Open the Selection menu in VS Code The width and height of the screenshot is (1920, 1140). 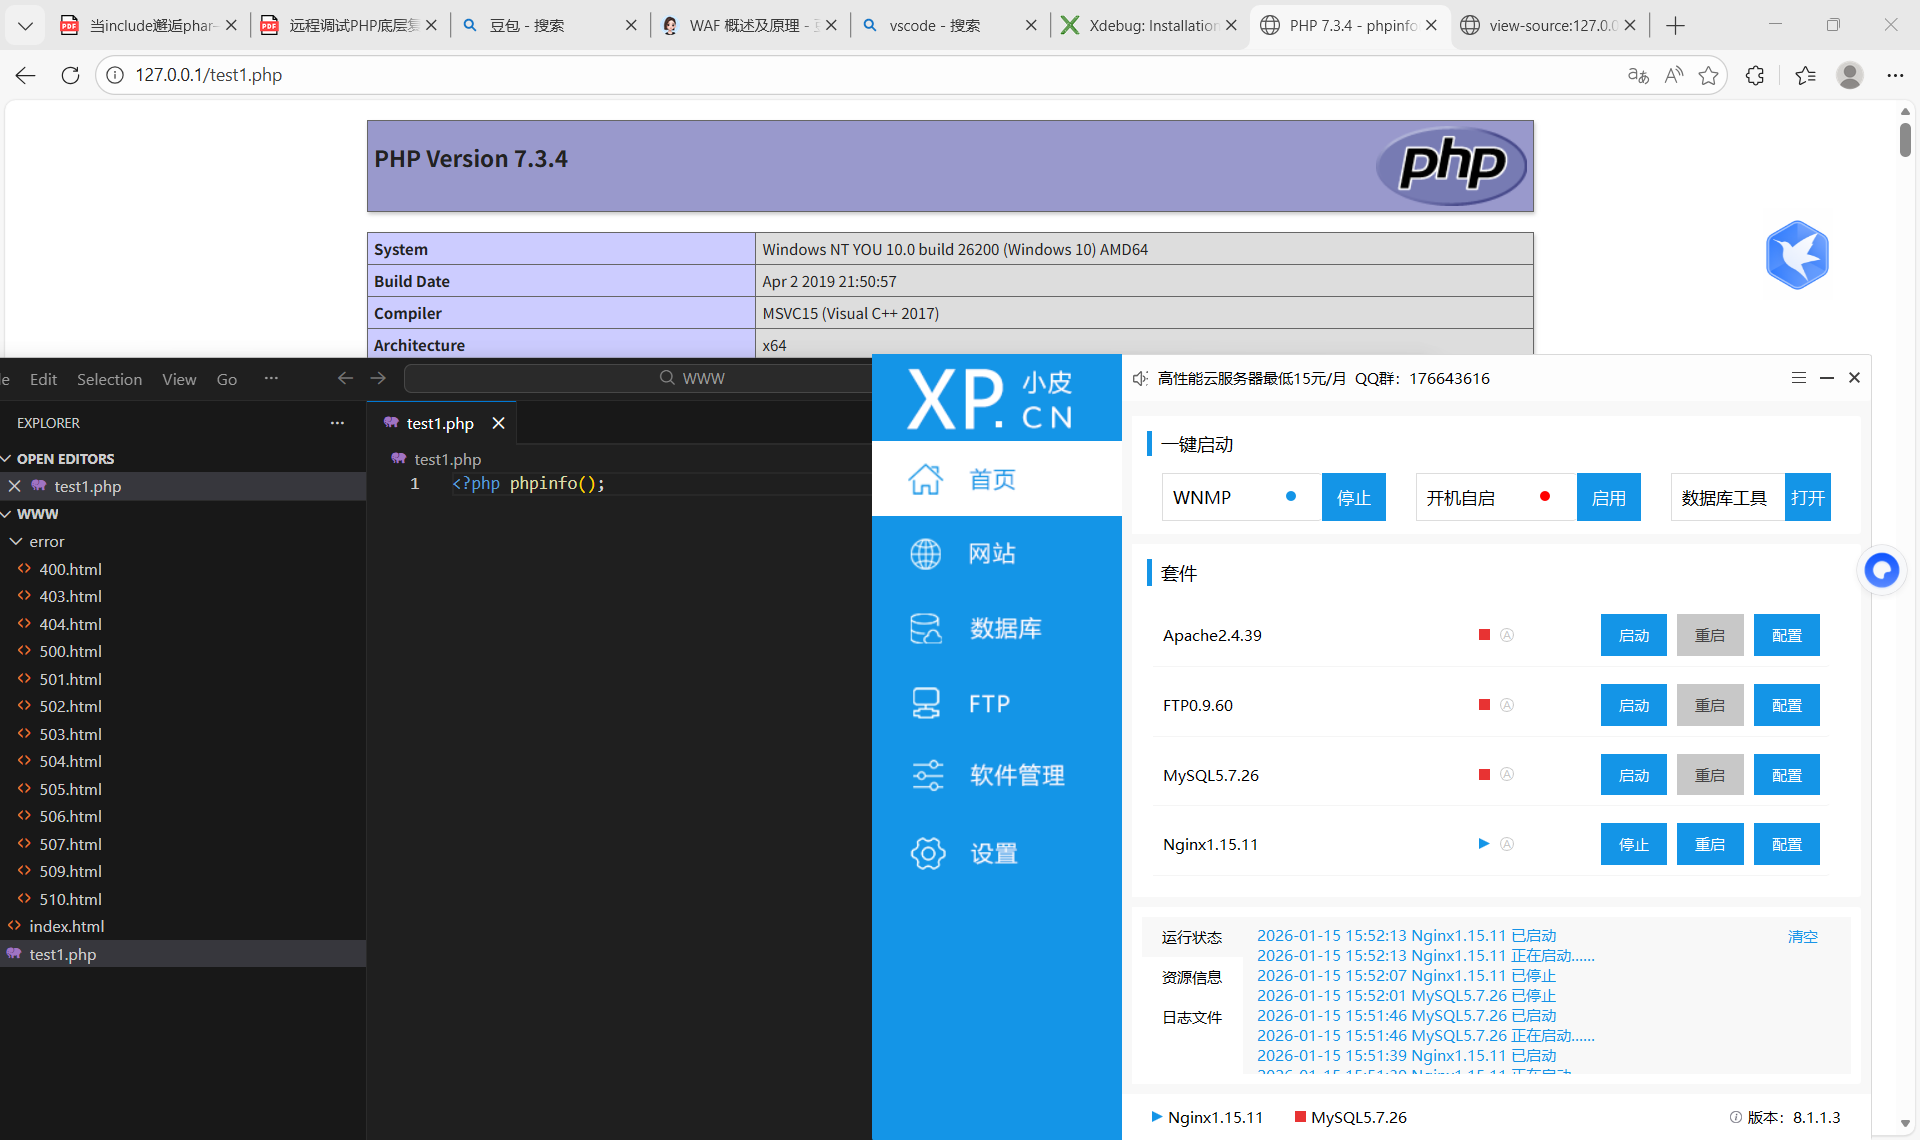point(109,380)
